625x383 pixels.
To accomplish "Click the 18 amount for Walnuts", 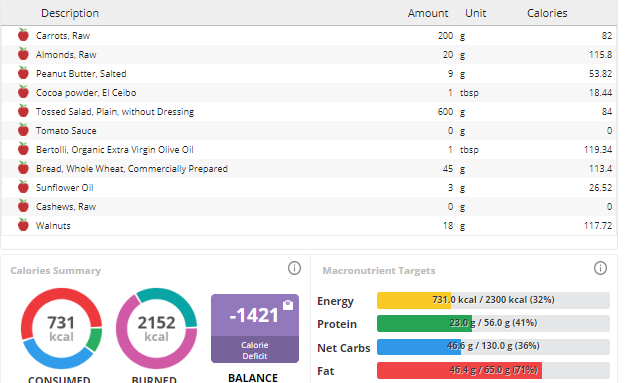I will point(448,226).
